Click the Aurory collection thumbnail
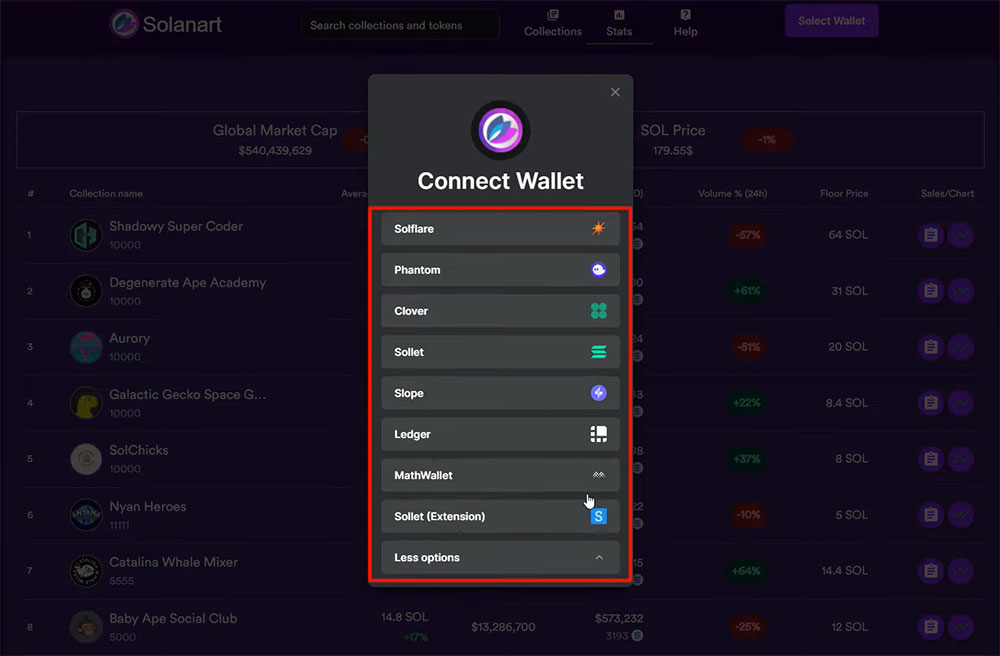 85,346
